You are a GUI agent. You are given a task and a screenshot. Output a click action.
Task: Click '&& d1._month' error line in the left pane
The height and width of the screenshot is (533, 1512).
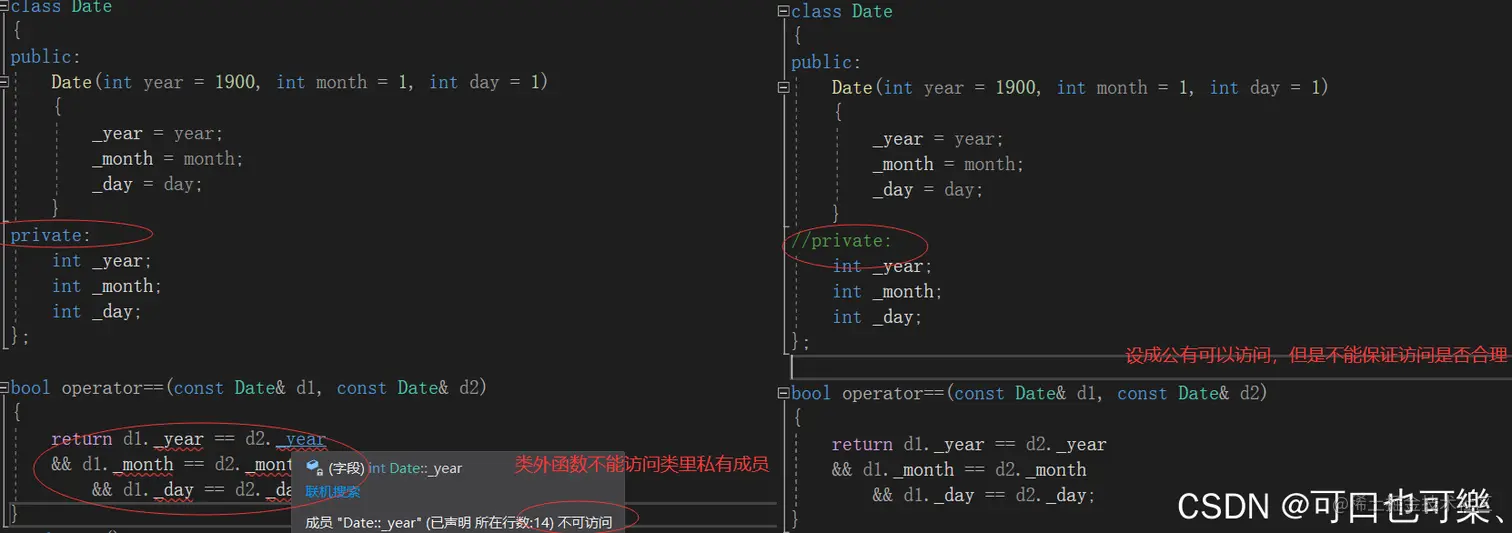pyautogui.click(x=173, y=464)
